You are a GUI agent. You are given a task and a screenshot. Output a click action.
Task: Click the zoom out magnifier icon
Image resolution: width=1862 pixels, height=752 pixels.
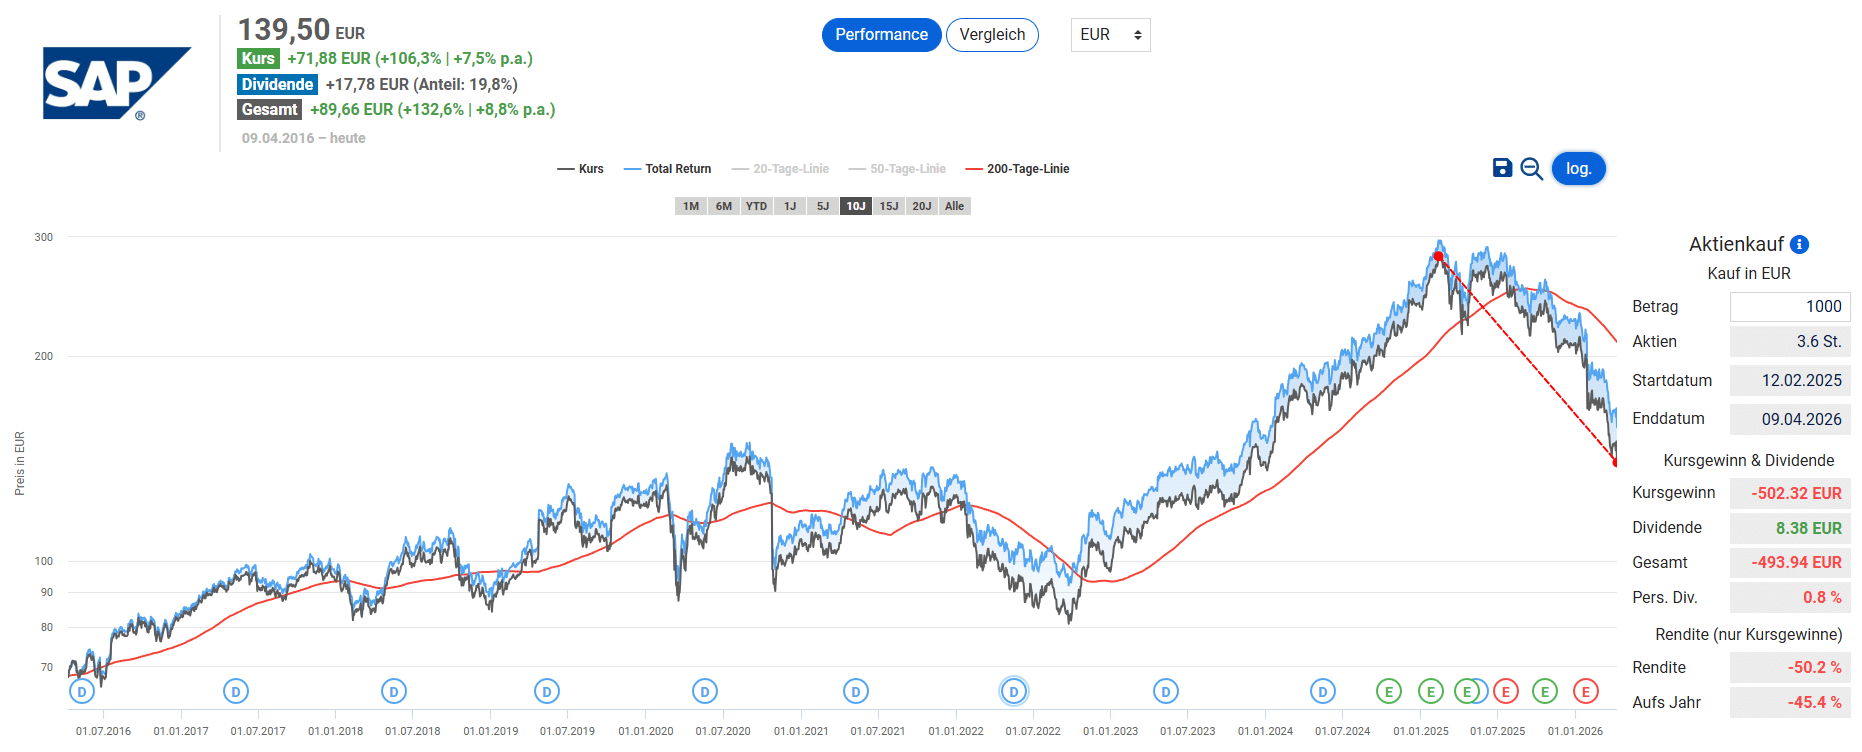coord(1531,169)
